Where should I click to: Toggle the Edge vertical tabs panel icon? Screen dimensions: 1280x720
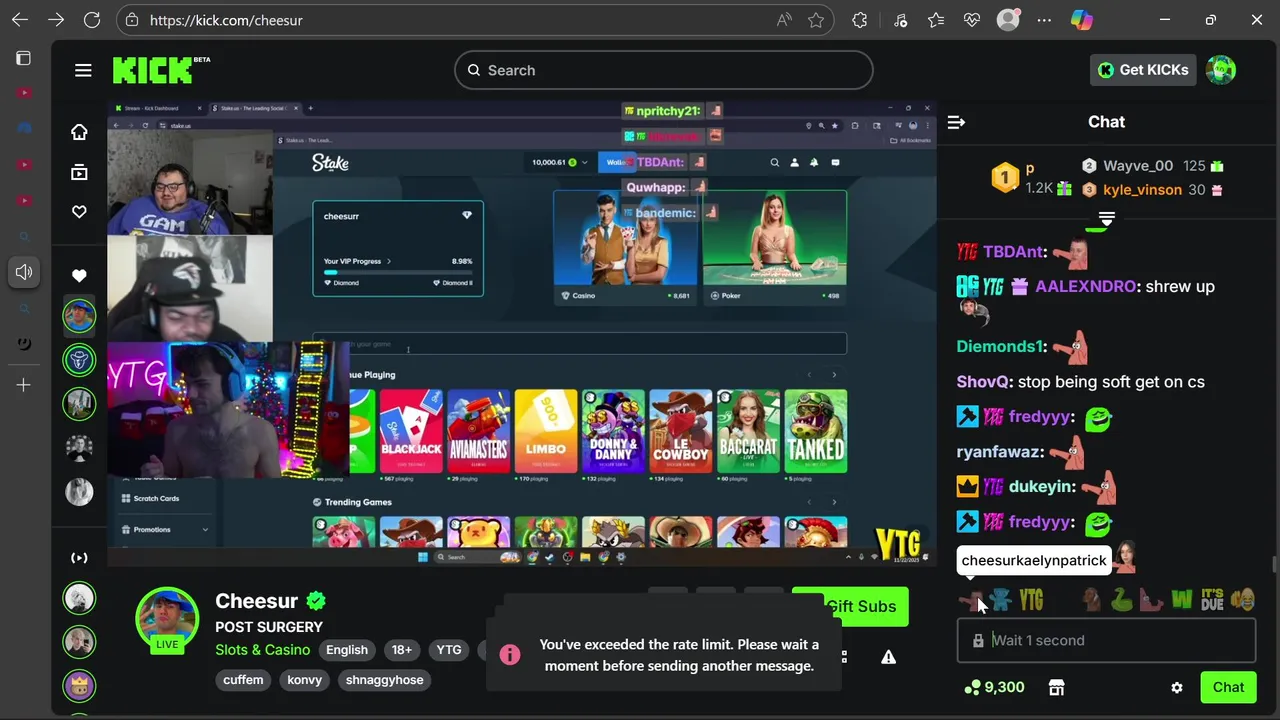pos(24,59)
